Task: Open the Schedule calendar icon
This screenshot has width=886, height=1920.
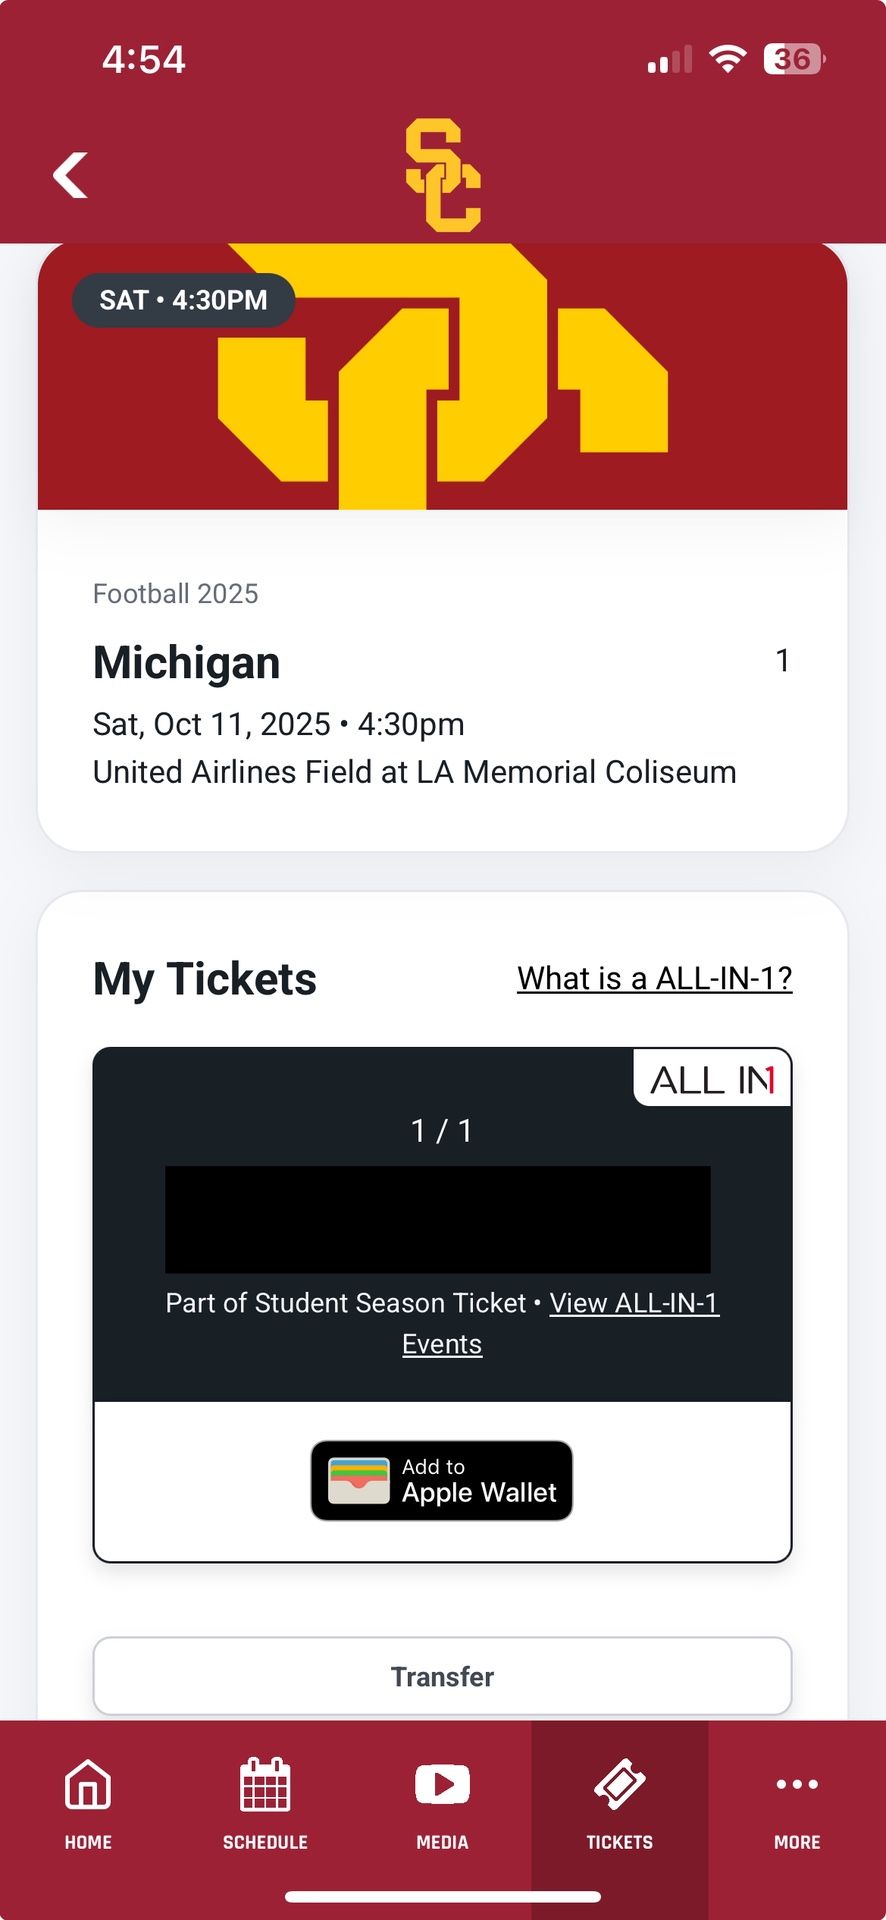Action: pyautogui.click(x=265, y=1785)
